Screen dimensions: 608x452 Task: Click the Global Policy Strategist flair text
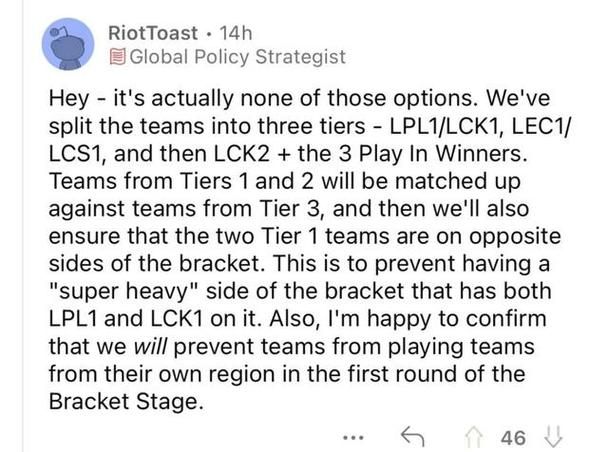point(237,57)
